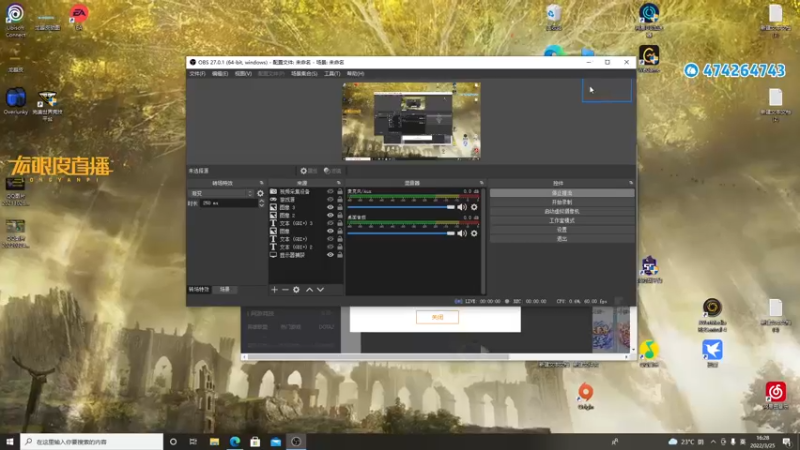Open the 帮助(H) menu
This screenshot has width=800, height=450.
(356, 73)
